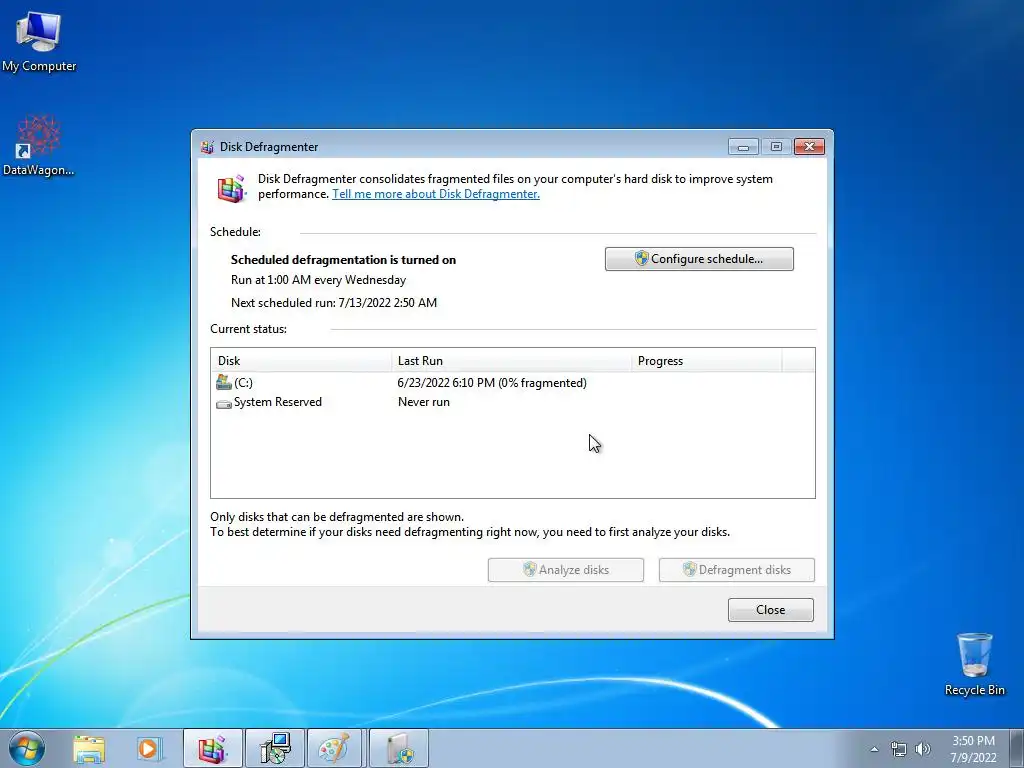
Task: Click 'Run at 1:00 AM every Wednesday' text
Action: tap(318, 280)
